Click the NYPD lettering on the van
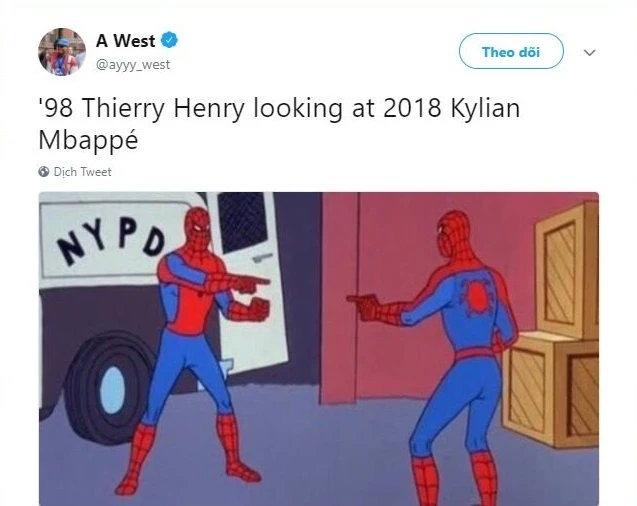The width and height of the screenshot is (637, 506). pyautogui.click(x=110, y=244)
